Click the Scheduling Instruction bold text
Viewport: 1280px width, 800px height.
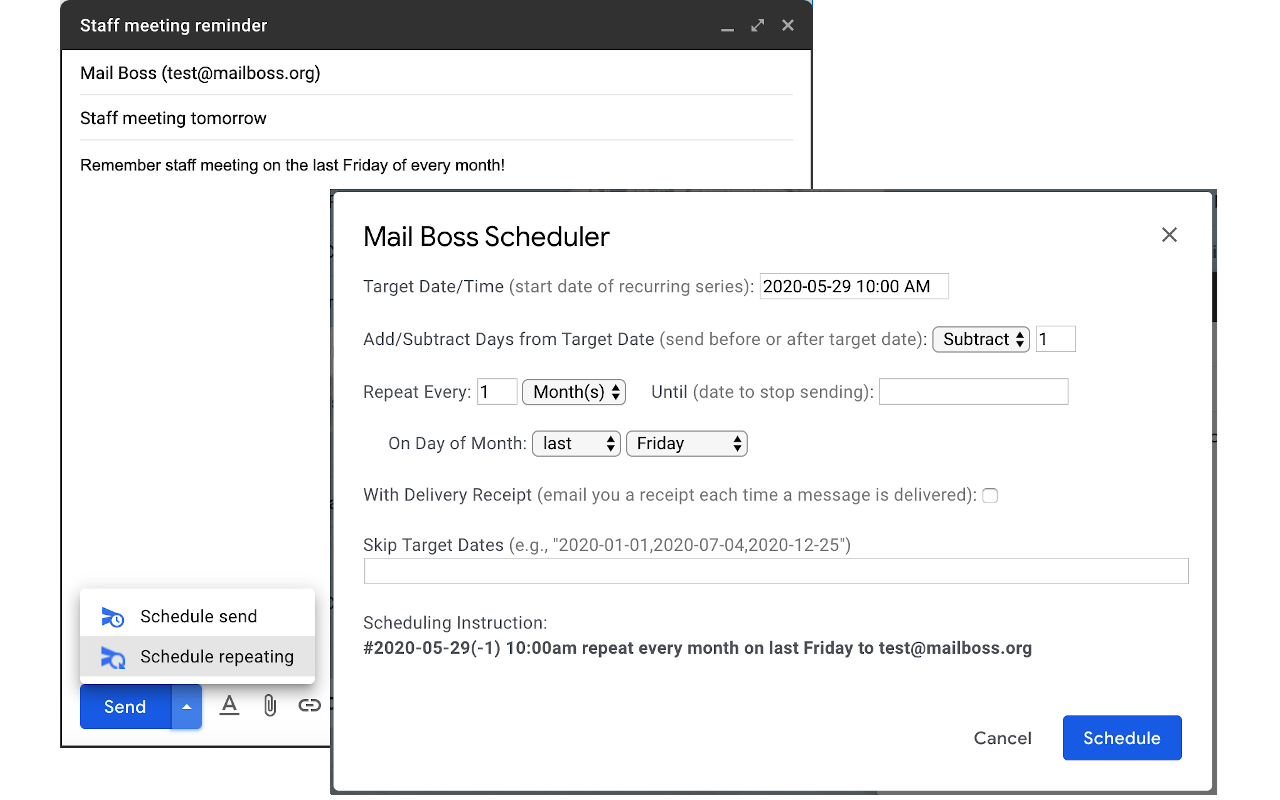point(698,648)
